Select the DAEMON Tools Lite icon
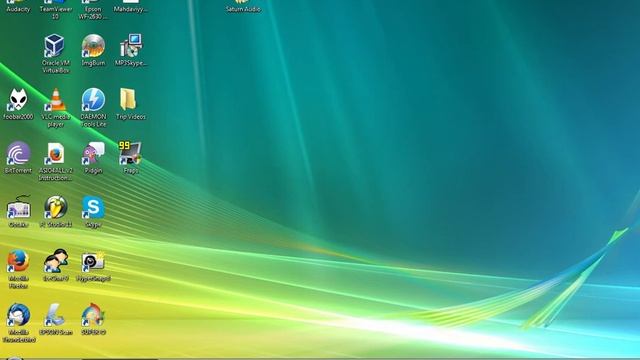Image resolution: width=640 pixels, height=360 pixels. coord(93,100)
